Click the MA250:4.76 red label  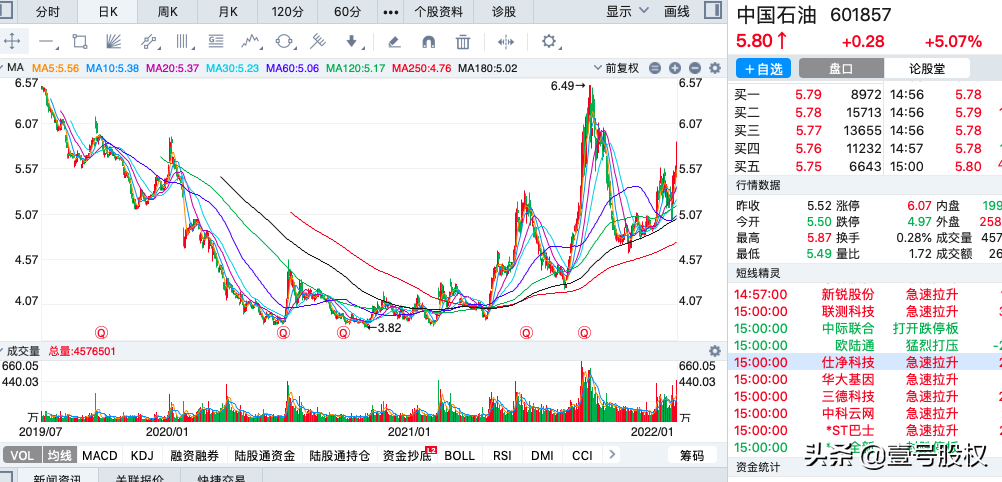coord(422,68)
